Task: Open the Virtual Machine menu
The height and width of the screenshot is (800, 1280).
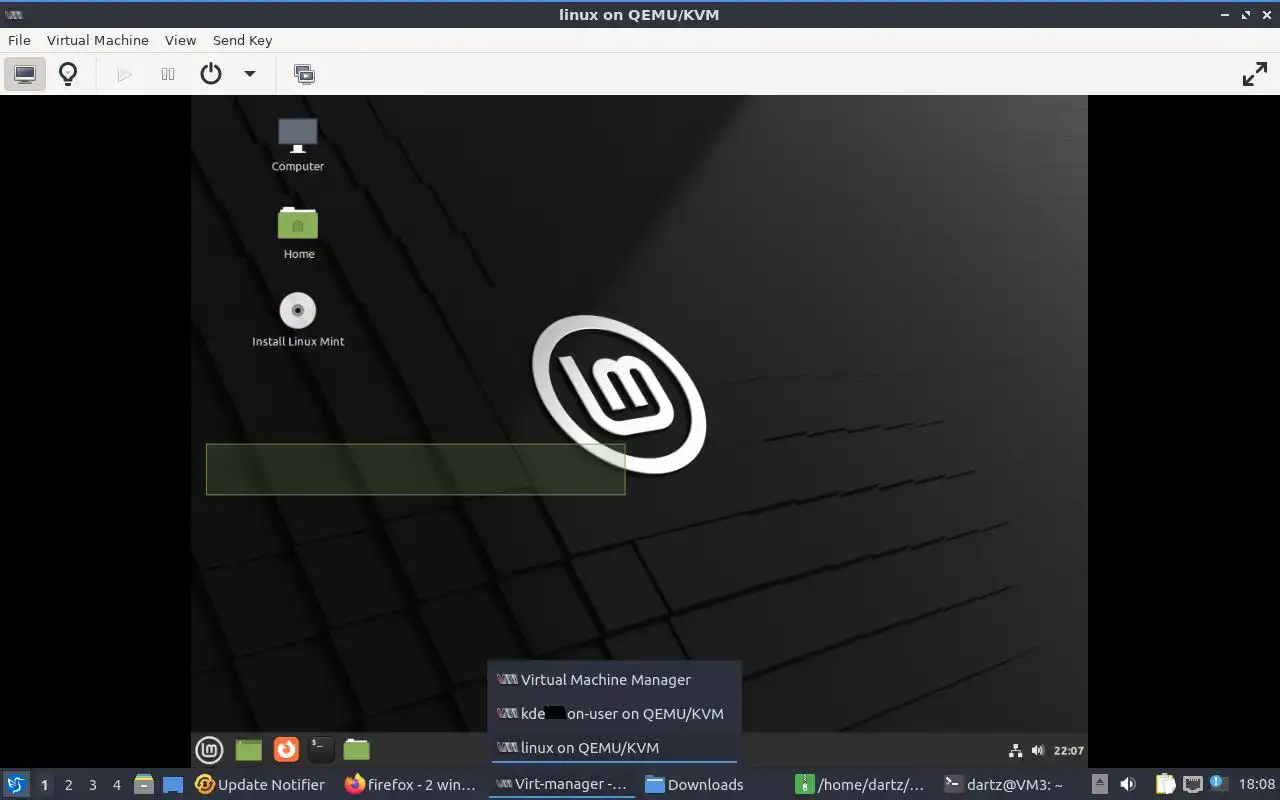Action: point(98,40)
